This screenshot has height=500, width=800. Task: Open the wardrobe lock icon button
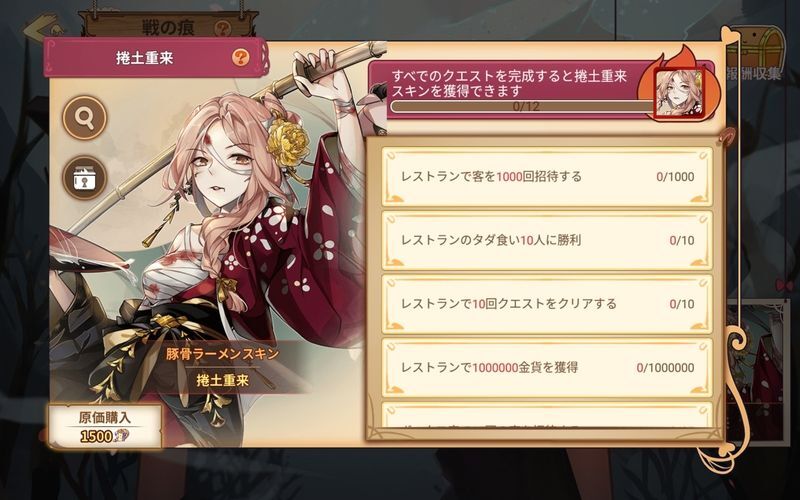pyautogui.click(x=85, y=178)
